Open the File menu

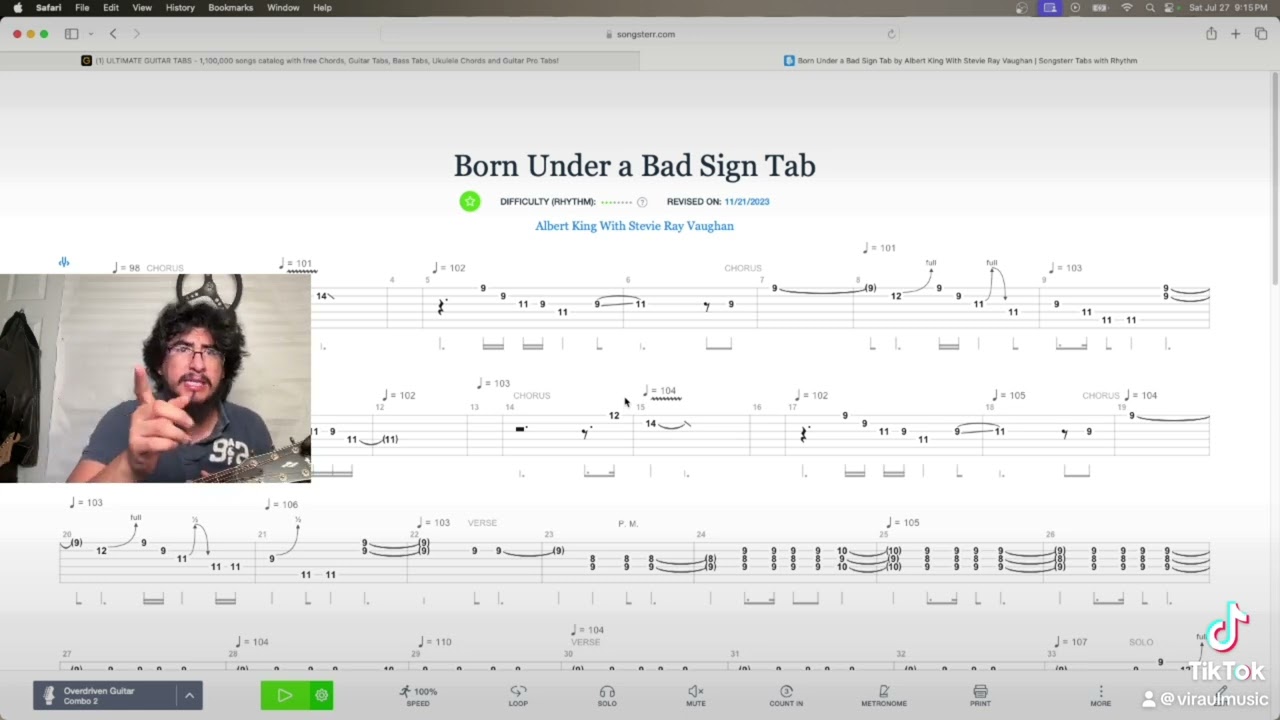click(82, 8)
